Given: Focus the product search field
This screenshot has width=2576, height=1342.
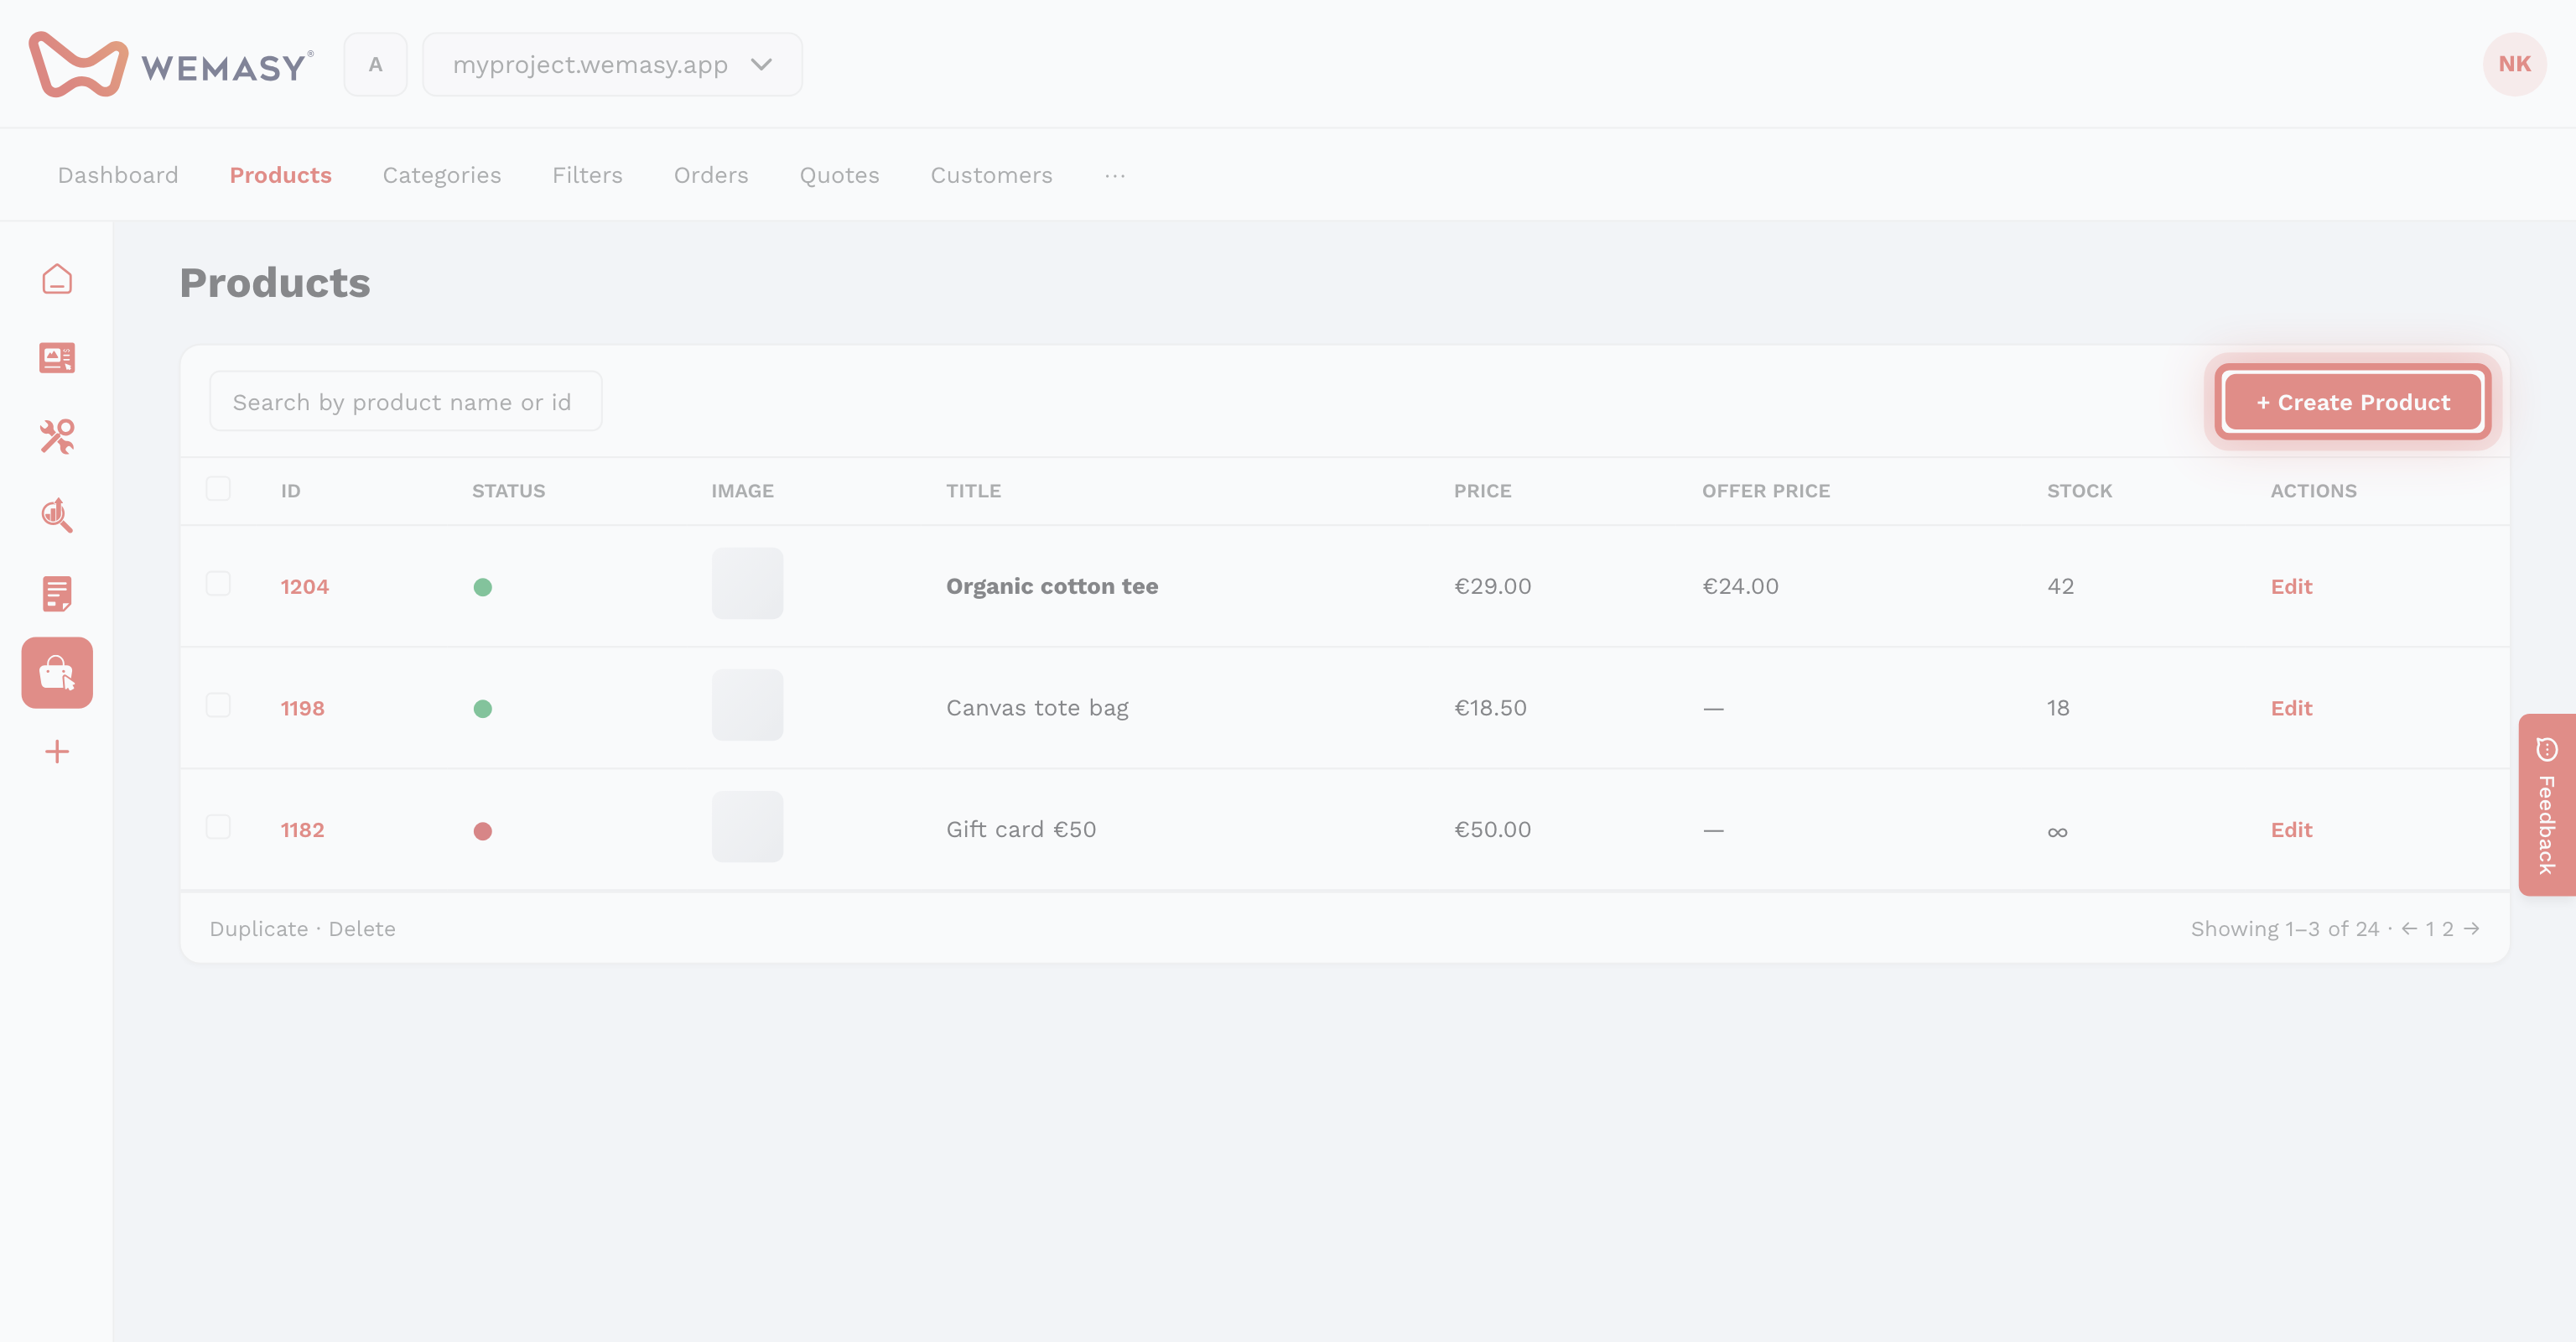Looking at the screenshot, I should tap(405, 402).
